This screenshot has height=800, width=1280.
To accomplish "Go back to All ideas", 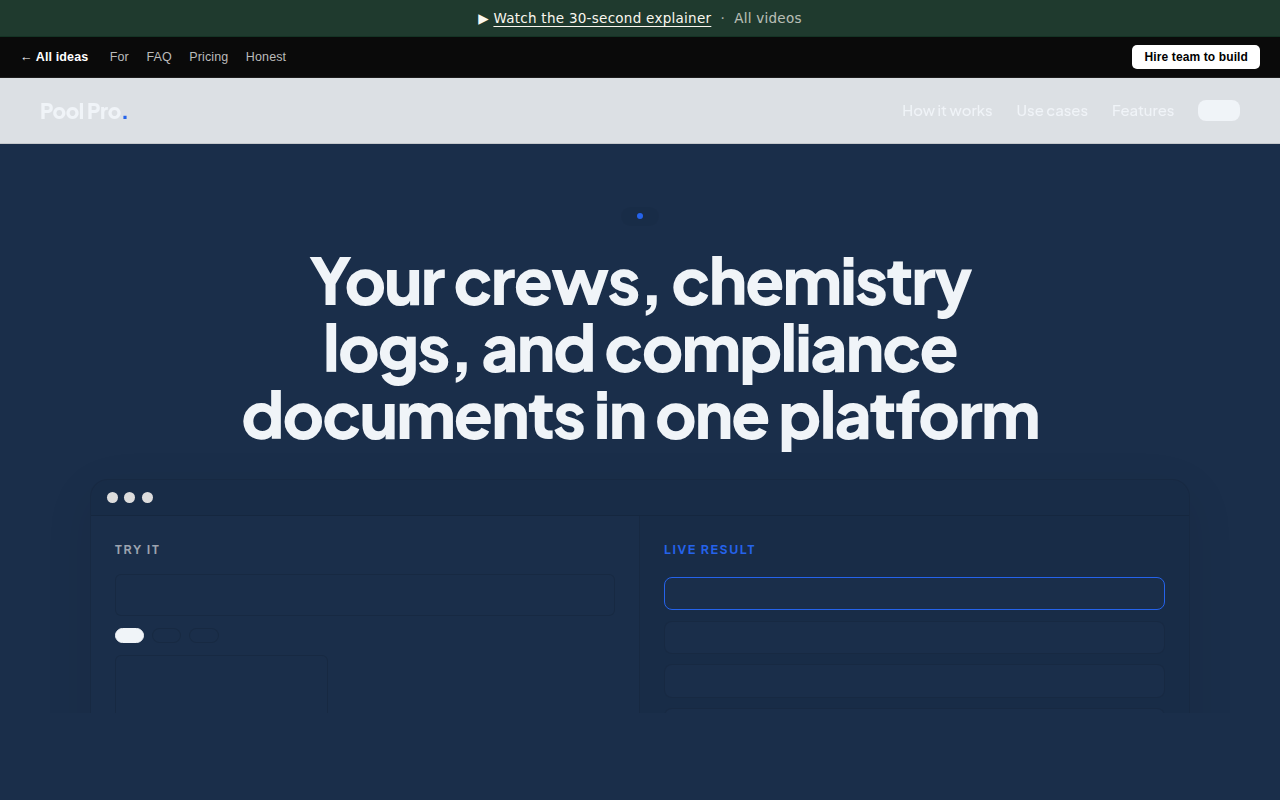I will coord(54,57).
